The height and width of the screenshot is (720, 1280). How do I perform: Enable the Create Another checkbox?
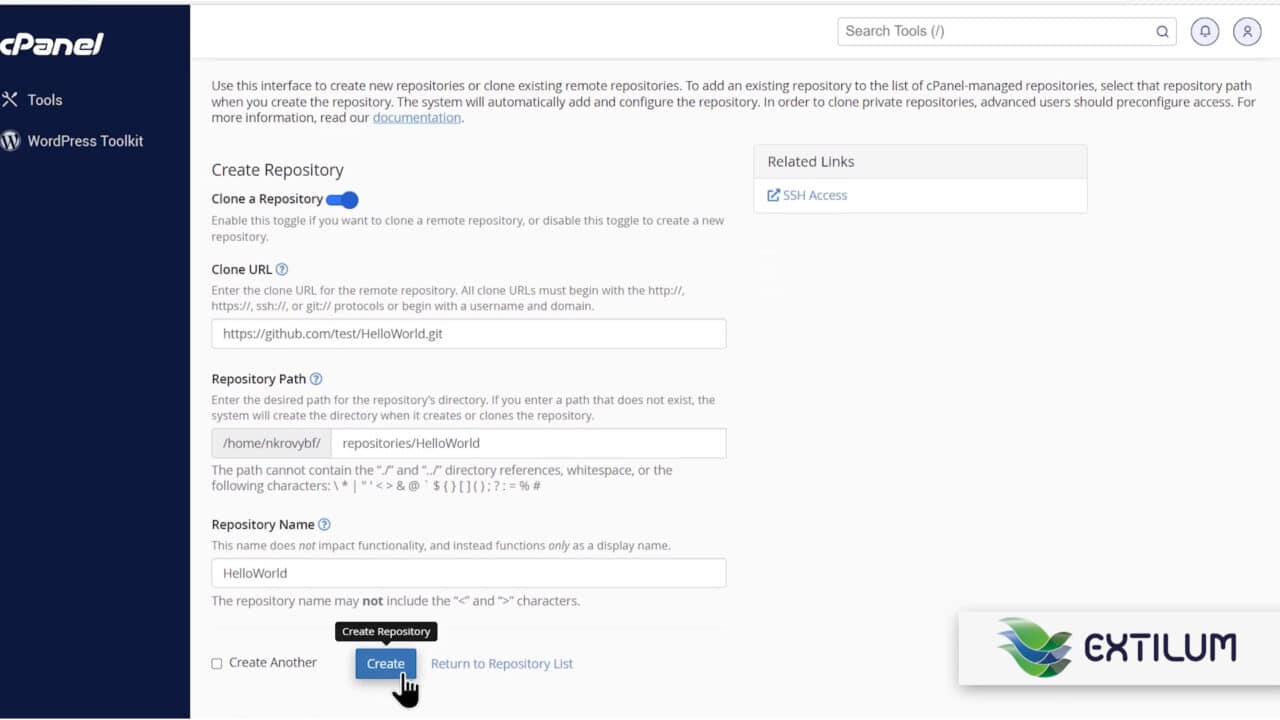(x=216, y=663)
